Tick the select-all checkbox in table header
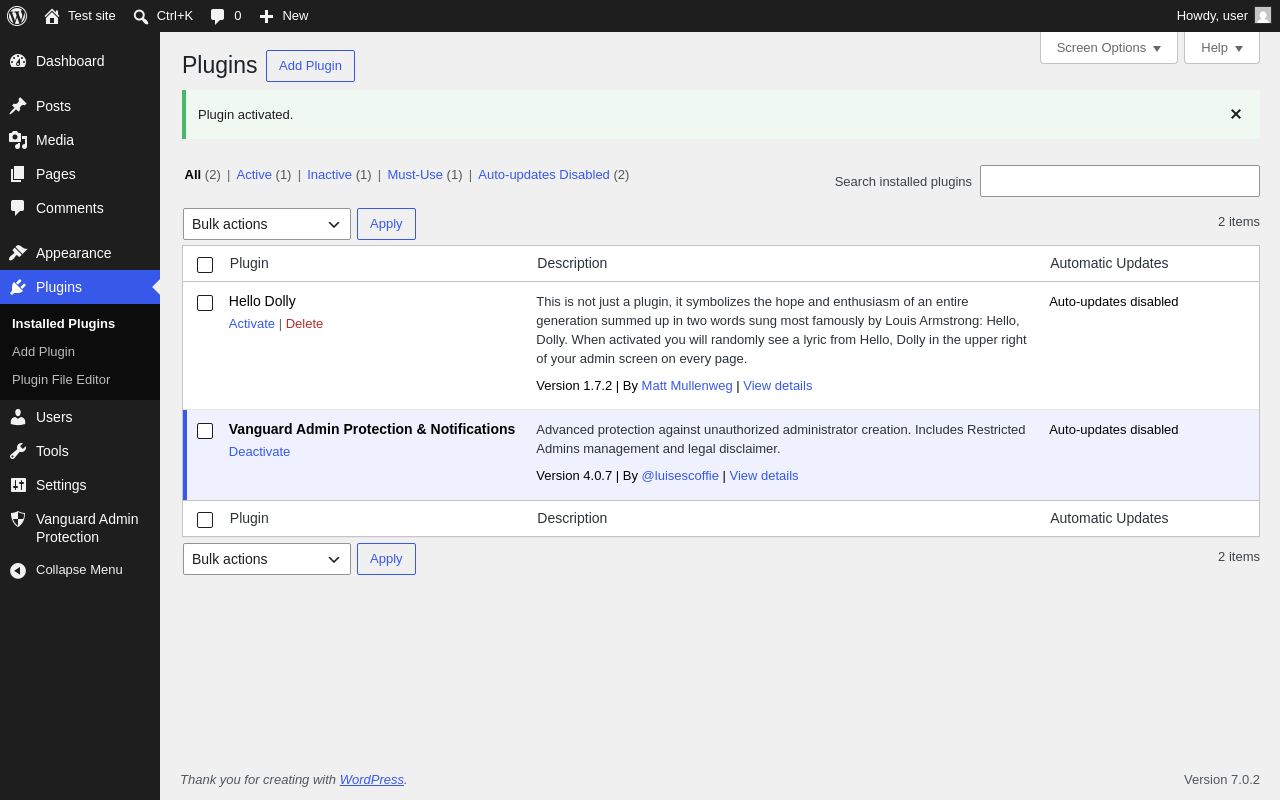This screenshot has height=800, width=1280. pyautogui.click(x=205, y=265)
